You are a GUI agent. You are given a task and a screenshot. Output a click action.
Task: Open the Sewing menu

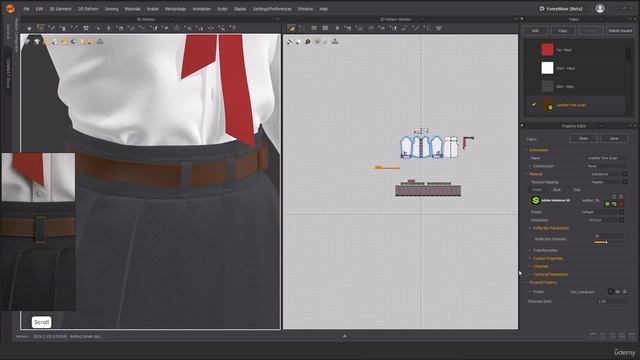[x=111, y=9]
